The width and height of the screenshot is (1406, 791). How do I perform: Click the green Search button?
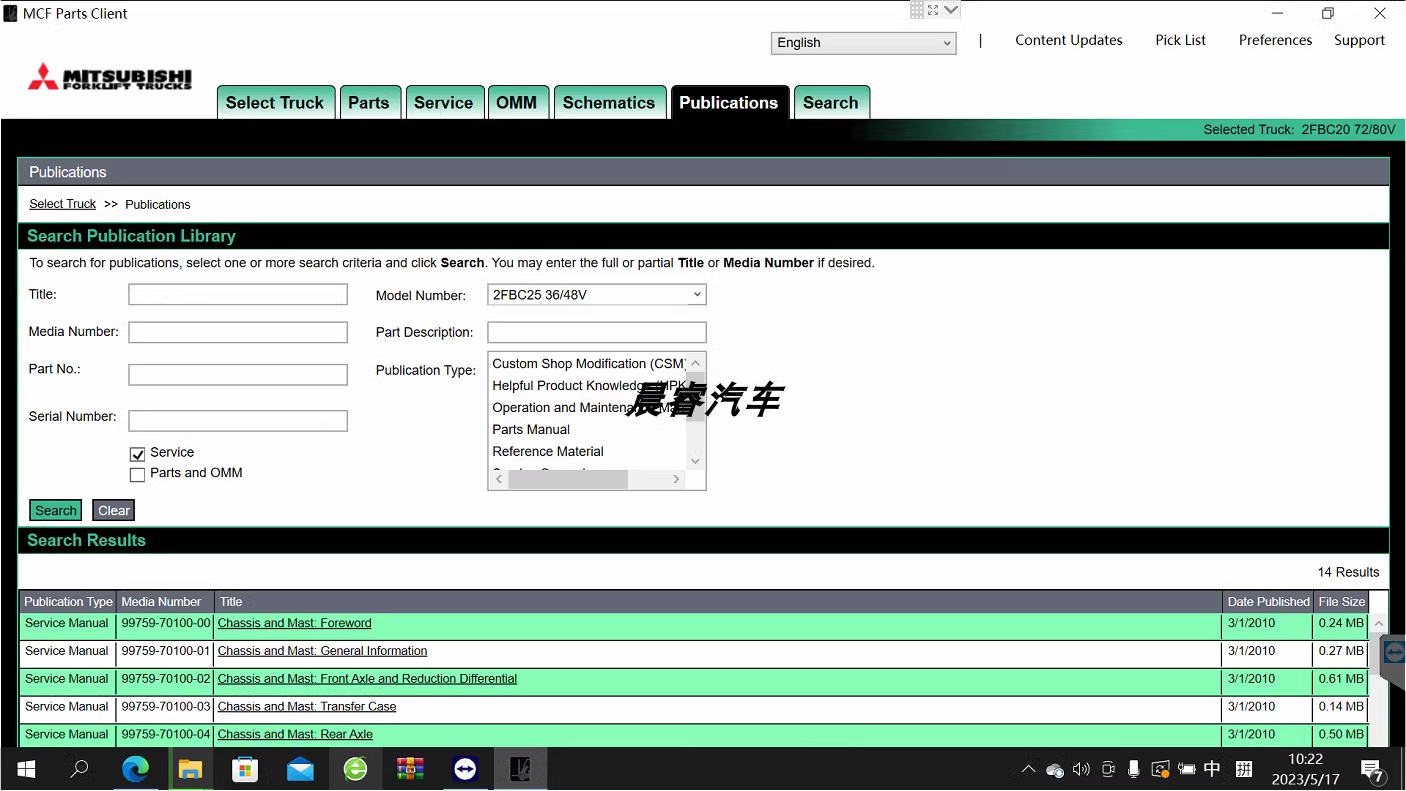click(56, 511)
